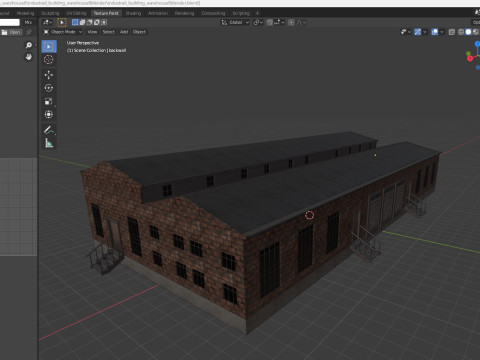
Task: Open the View menu in viewport header
Action: [92, 32]
